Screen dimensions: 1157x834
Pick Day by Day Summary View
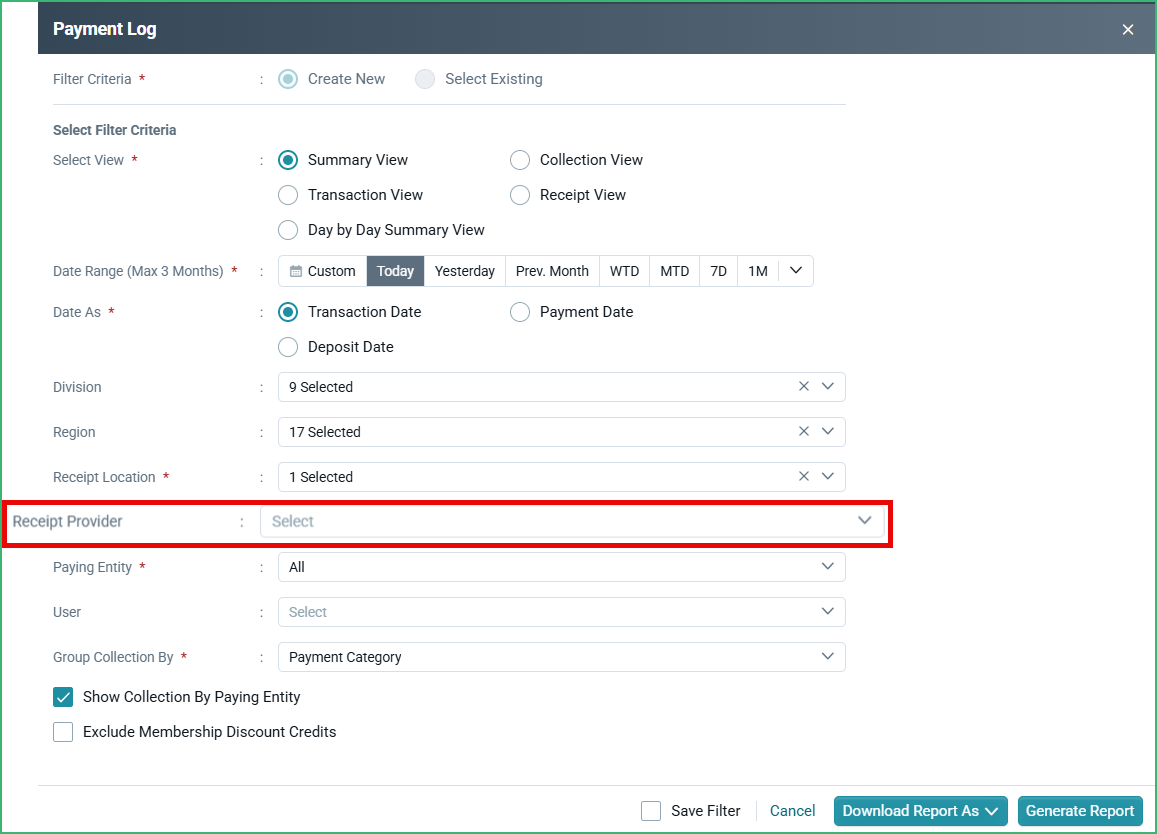tap(288, 230)
